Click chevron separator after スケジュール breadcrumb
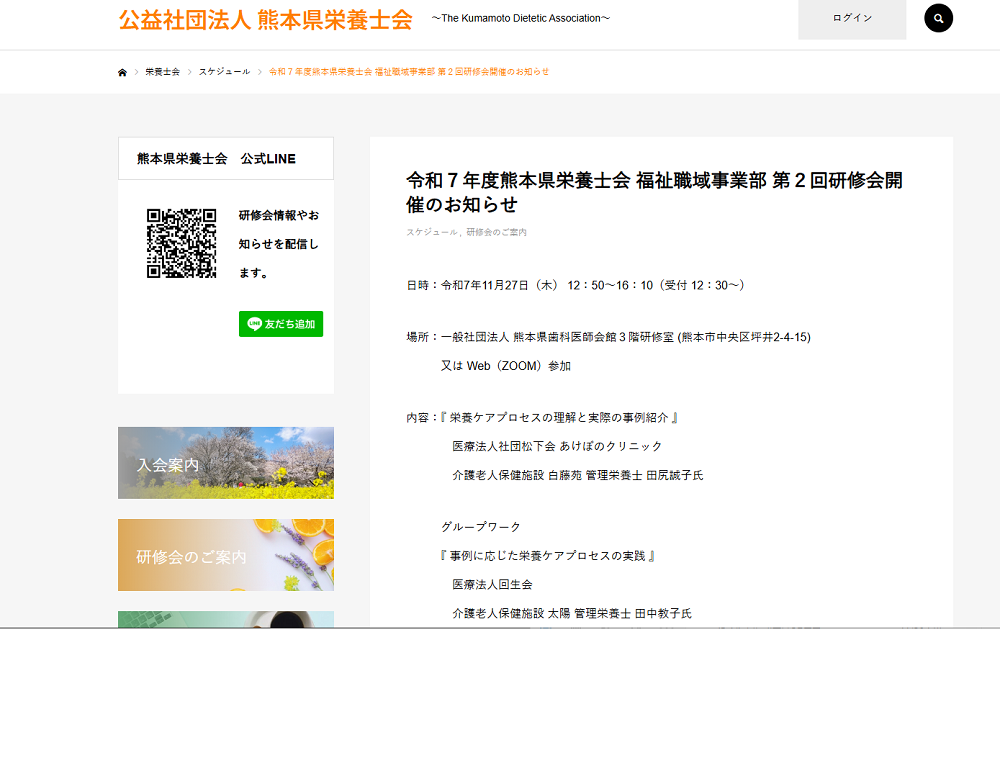Screen dimensions: 1000x763 tap(260, 72)
